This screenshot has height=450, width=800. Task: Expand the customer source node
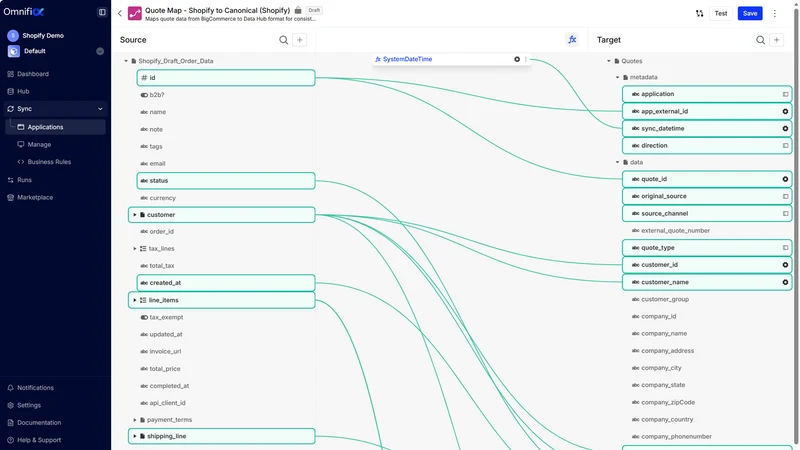pyautogui.click(x=135, y=215)
